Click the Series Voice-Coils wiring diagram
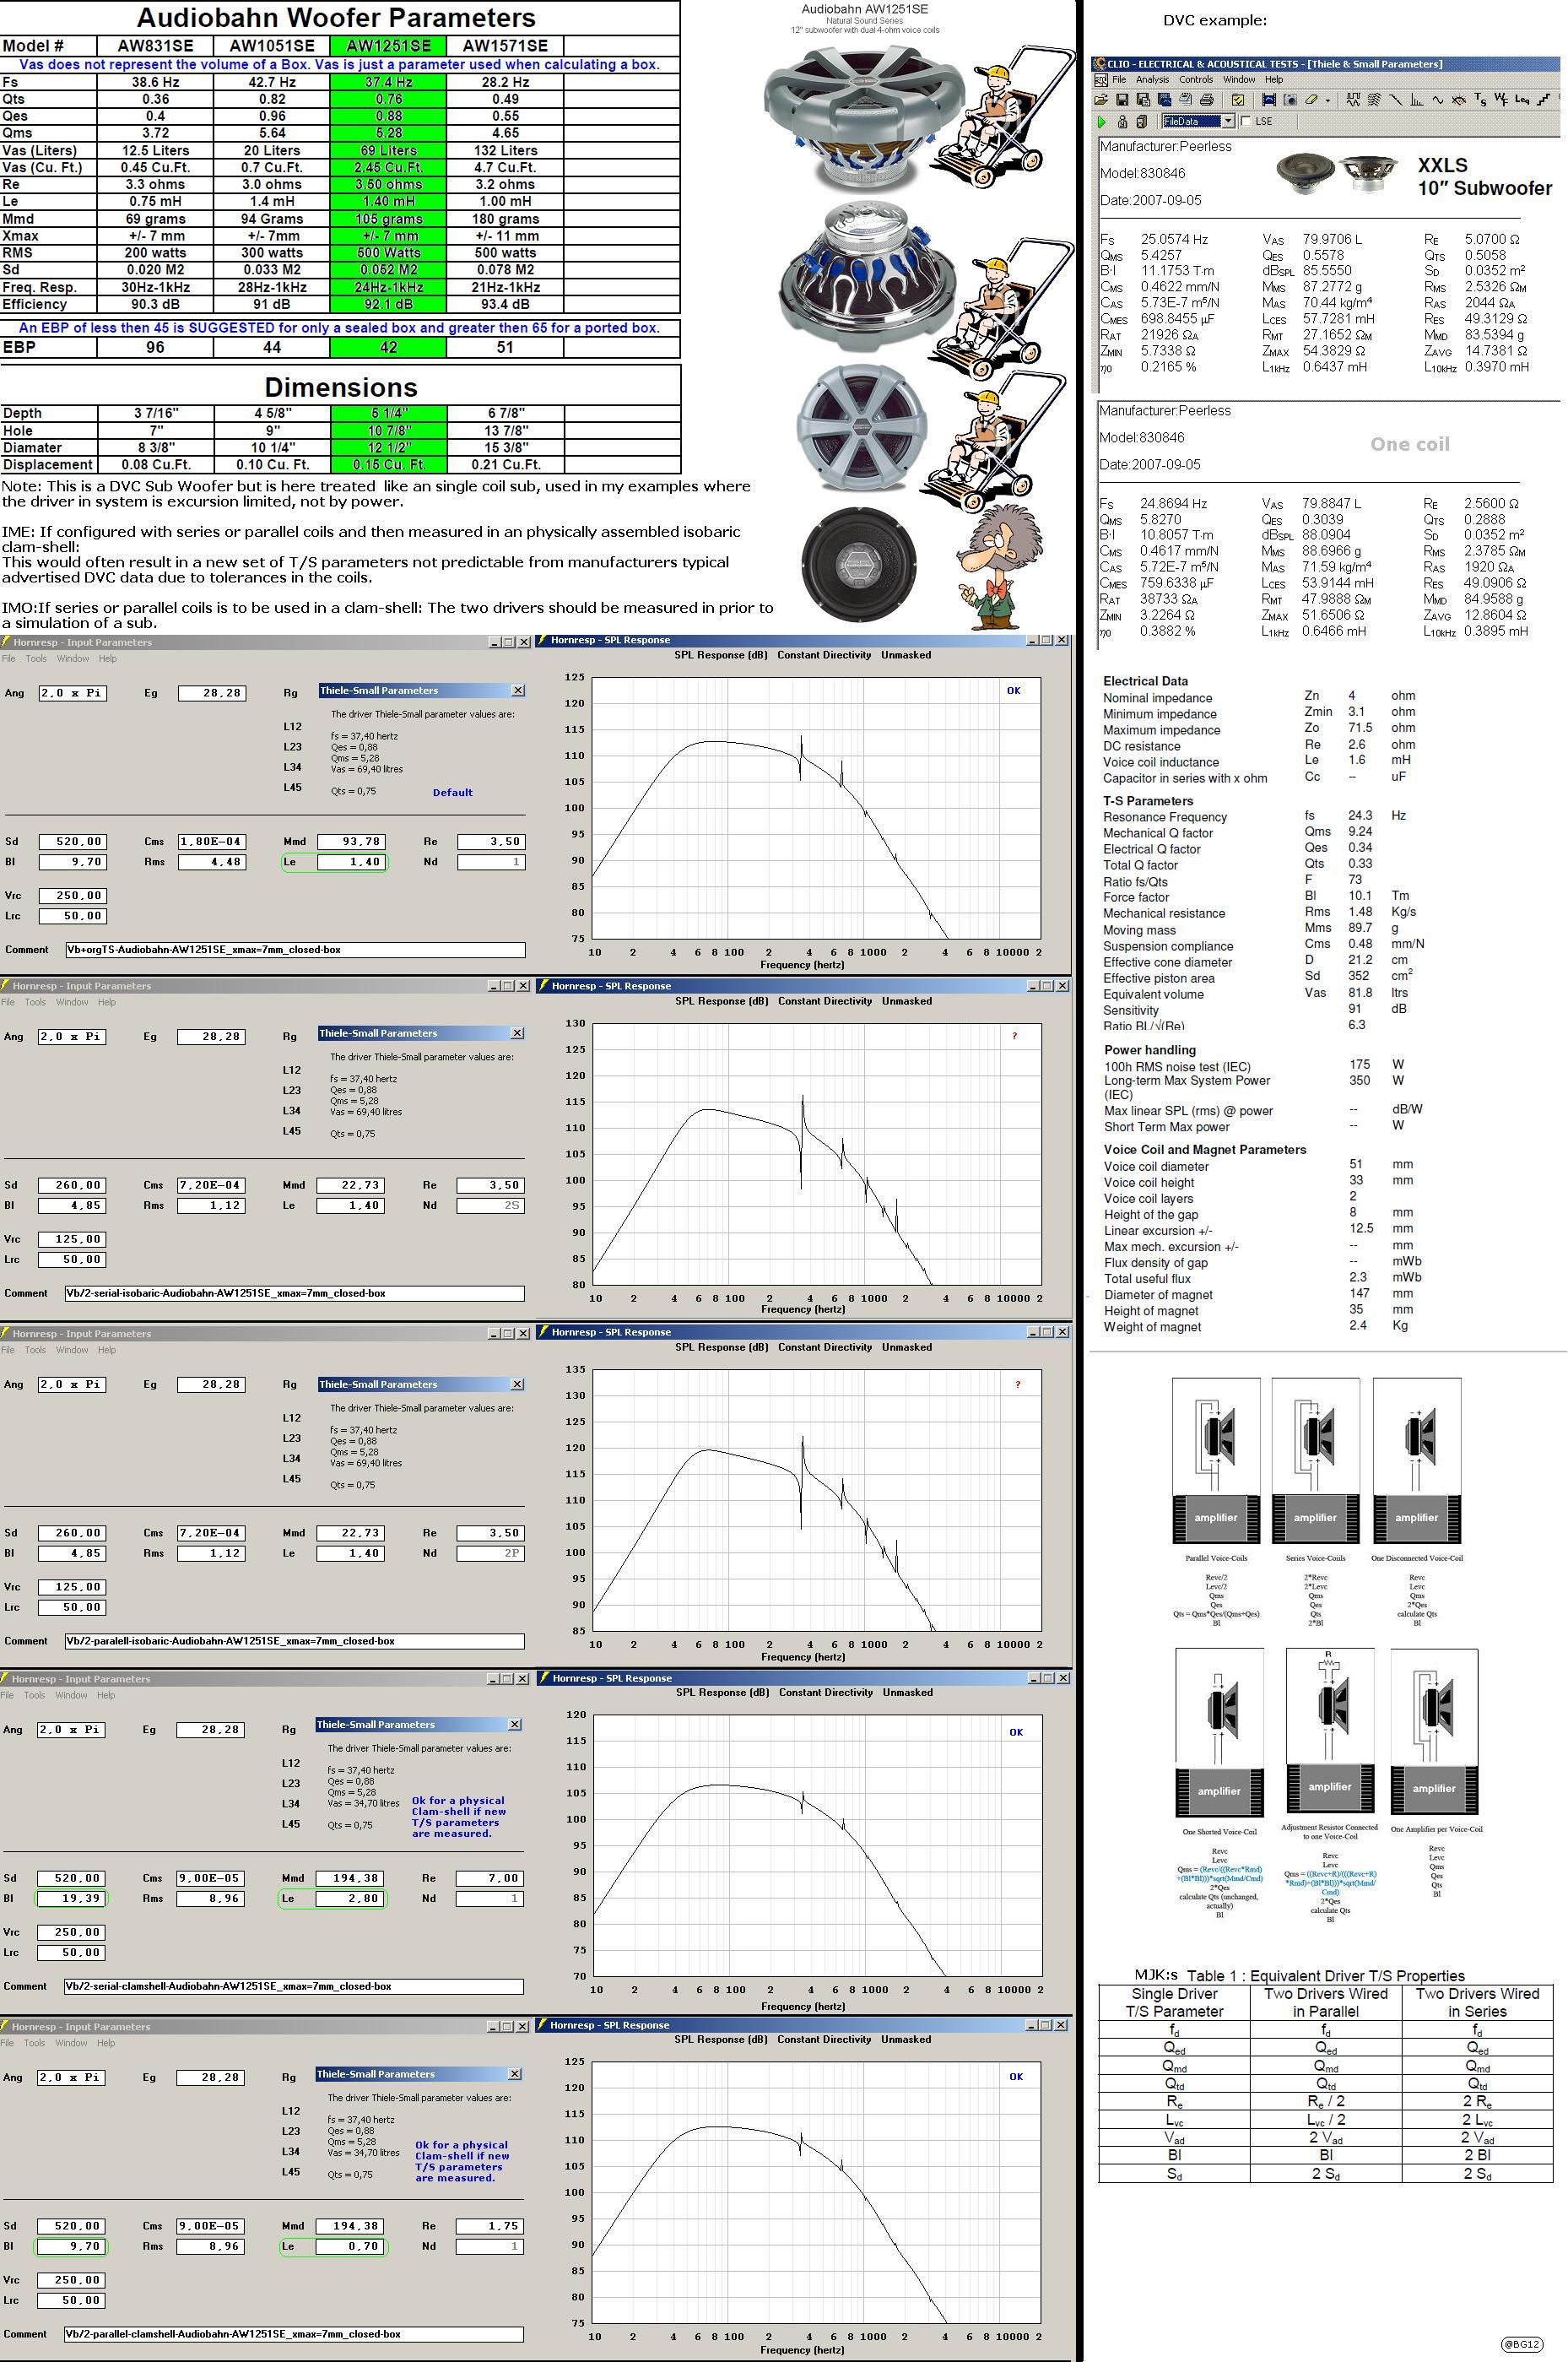Screen dimensions: 1568x2362 1316,1462
